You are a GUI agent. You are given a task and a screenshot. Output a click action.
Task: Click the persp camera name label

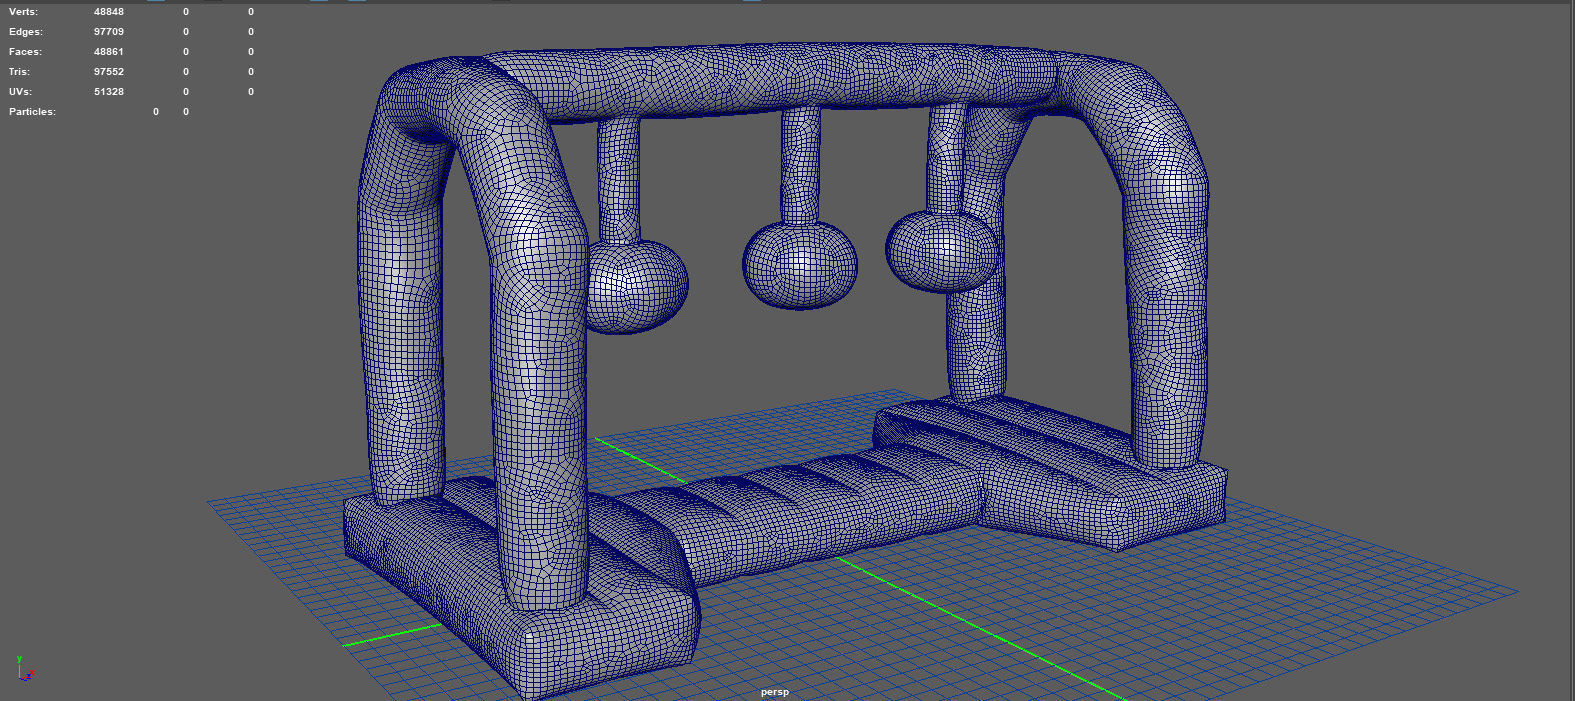[774, 692]
